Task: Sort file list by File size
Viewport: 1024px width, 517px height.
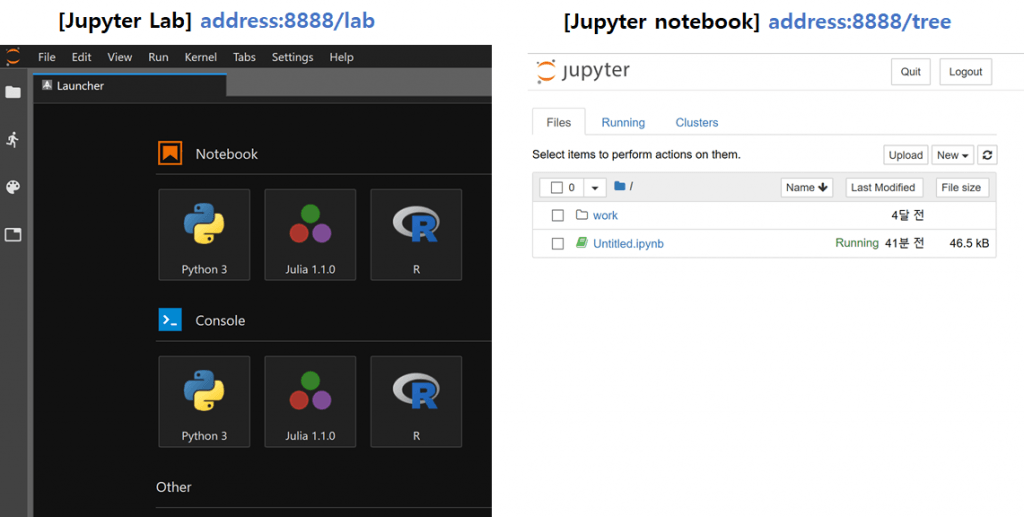Action: coord(962,187)
